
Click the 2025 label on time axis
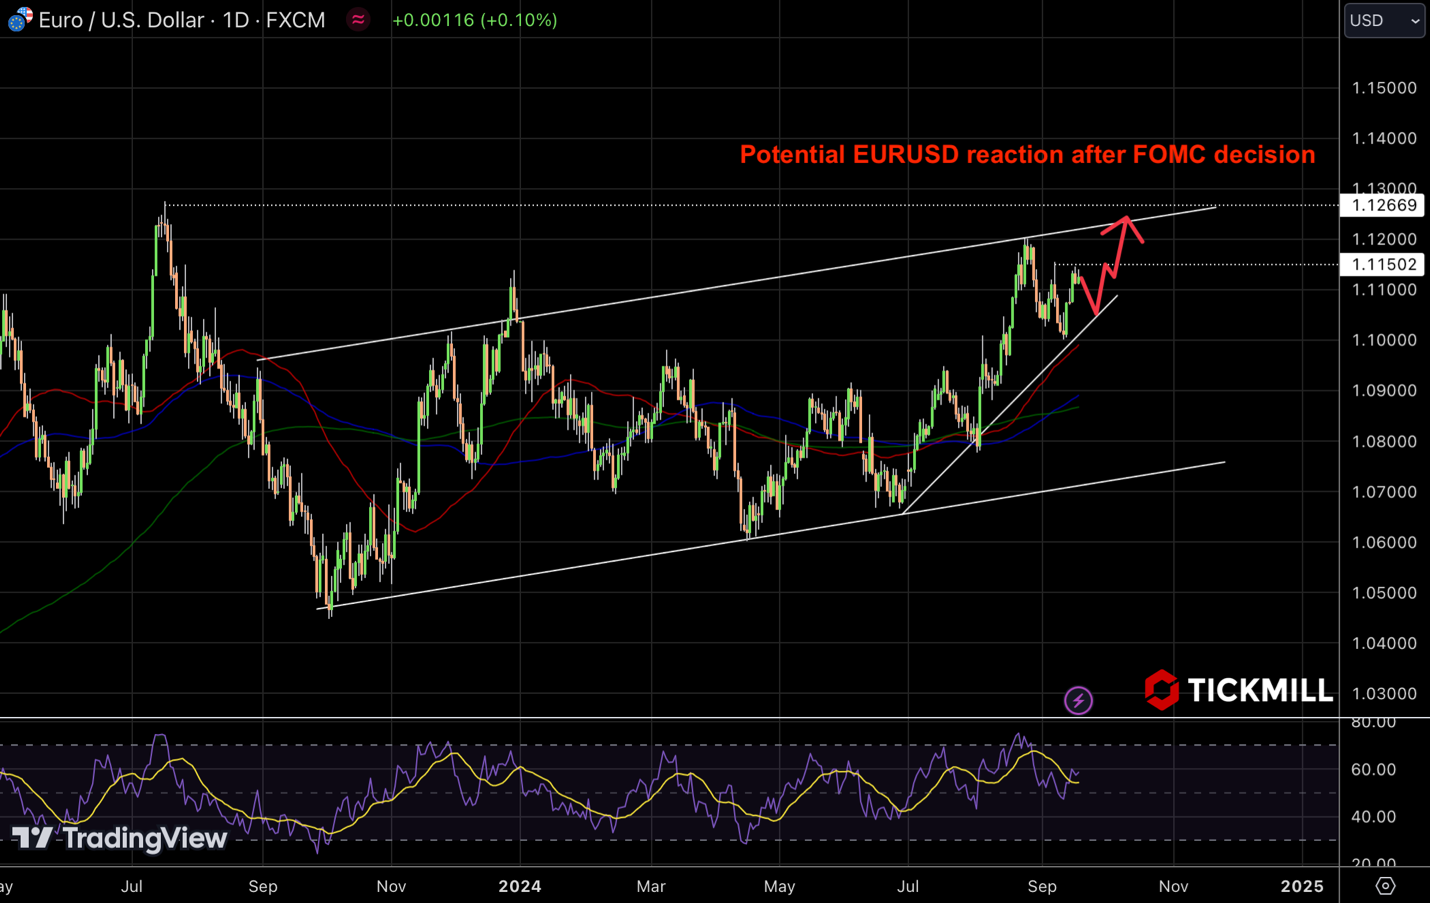(x=1302, y=886)
